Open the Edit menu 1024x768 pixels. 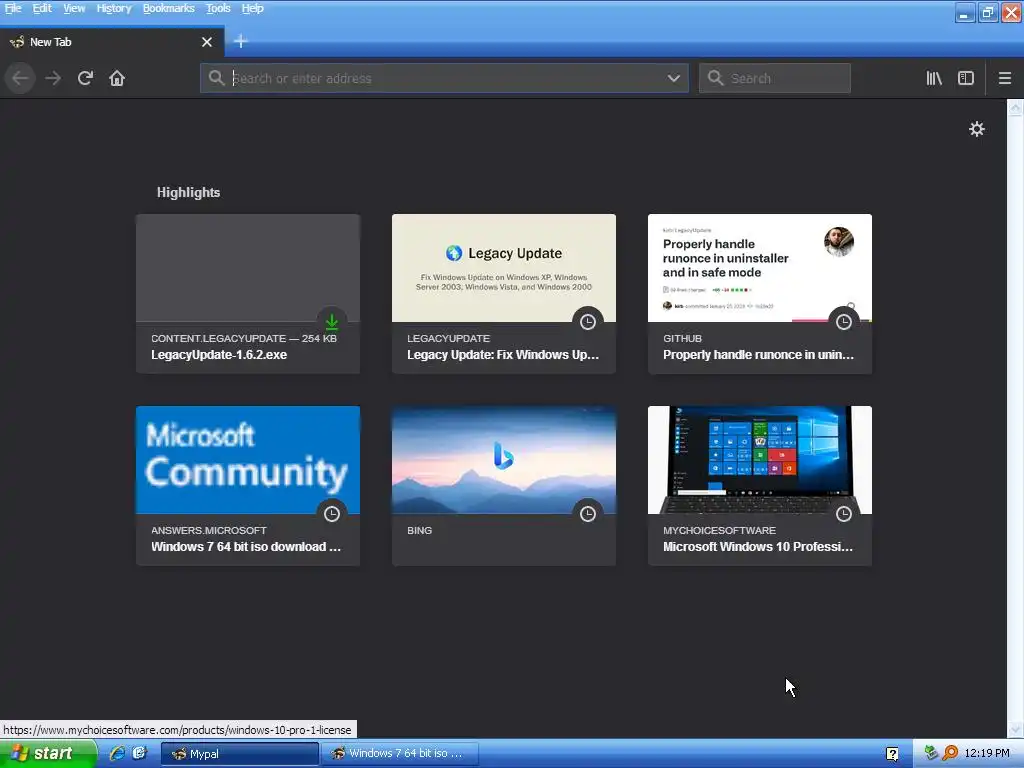tap(42, 8)
